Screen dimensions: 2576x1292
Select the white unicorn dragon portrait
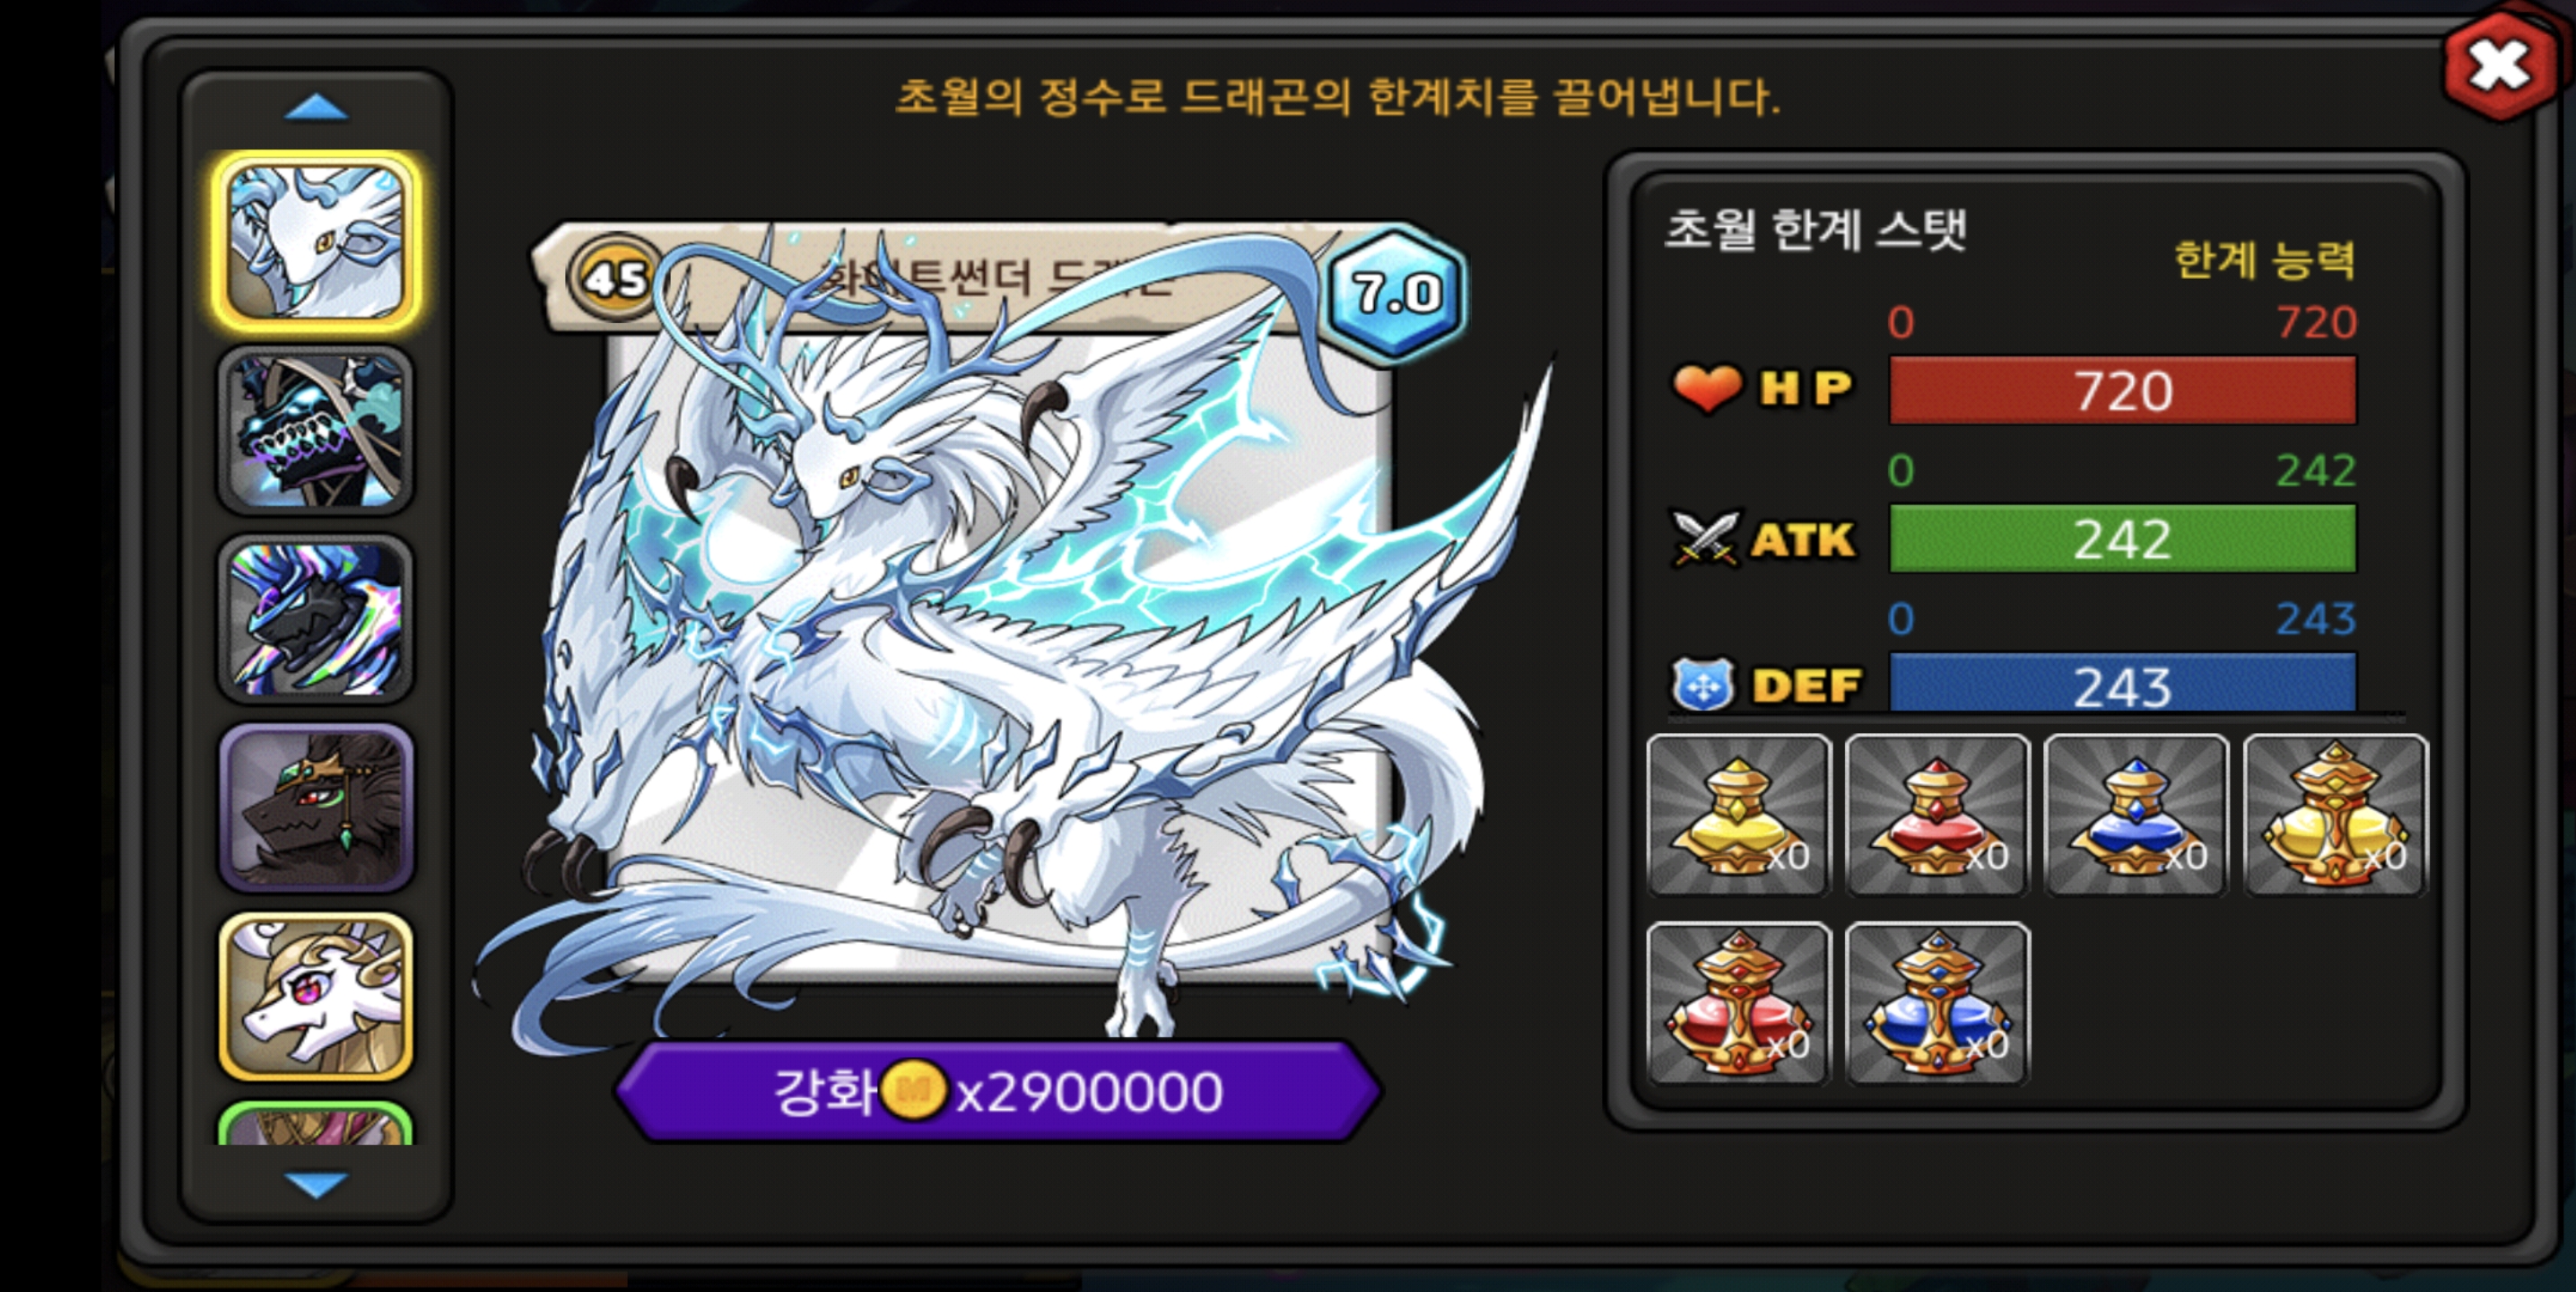tap(316, 996)
